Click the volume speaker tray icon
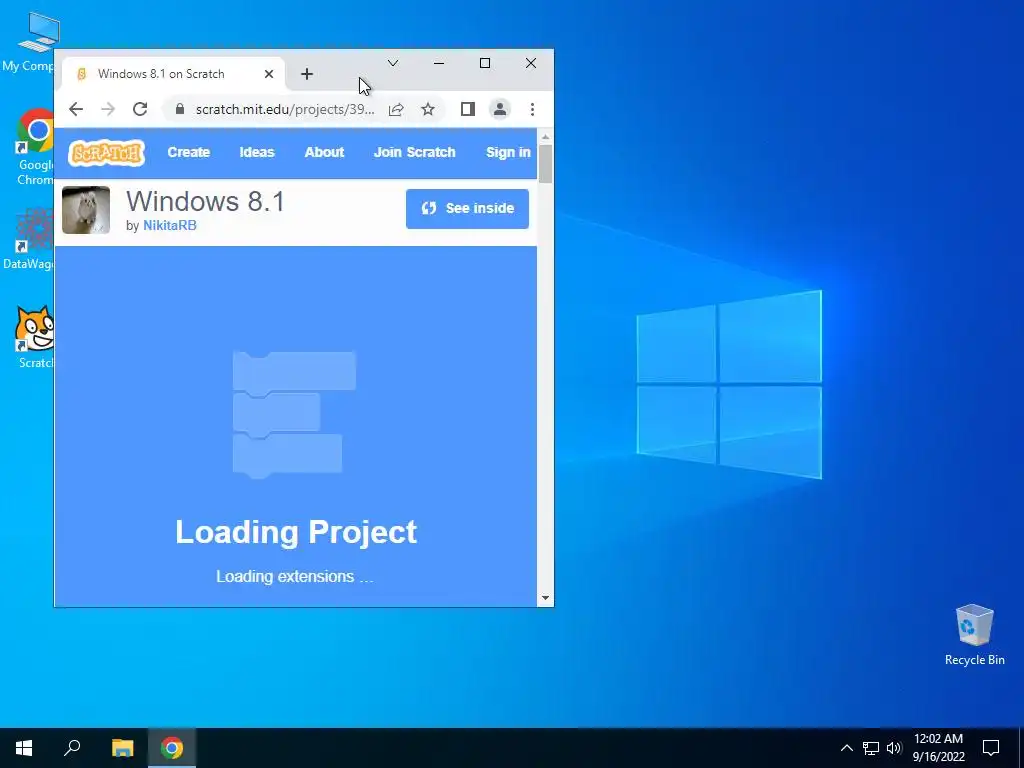The height and width of the screenshot is (768, 1024). (894, 748)
